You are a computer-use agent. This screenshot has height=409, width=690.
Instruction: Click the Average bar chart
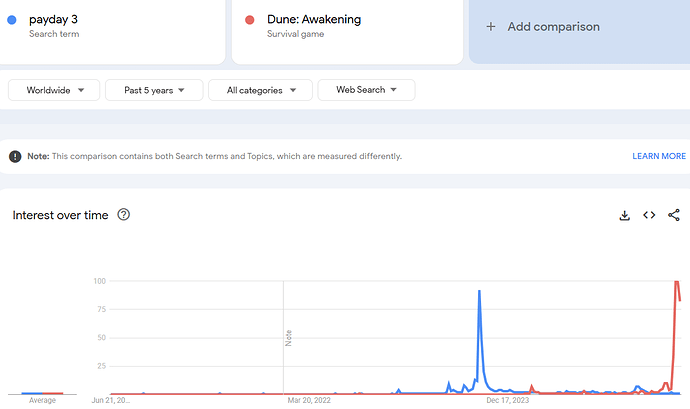[x=42, y=393]
